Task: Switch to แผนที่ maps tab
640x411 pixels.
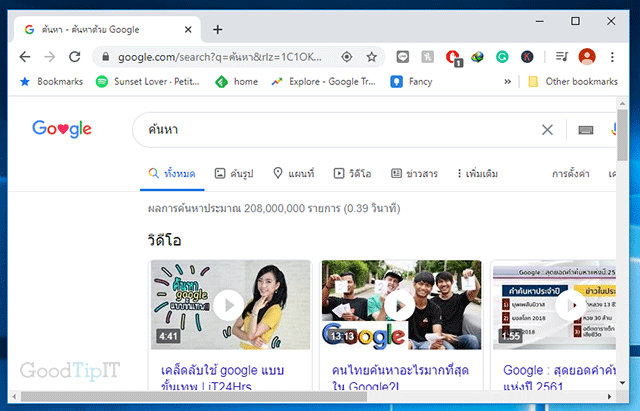Action: click(x=293, y=173)
